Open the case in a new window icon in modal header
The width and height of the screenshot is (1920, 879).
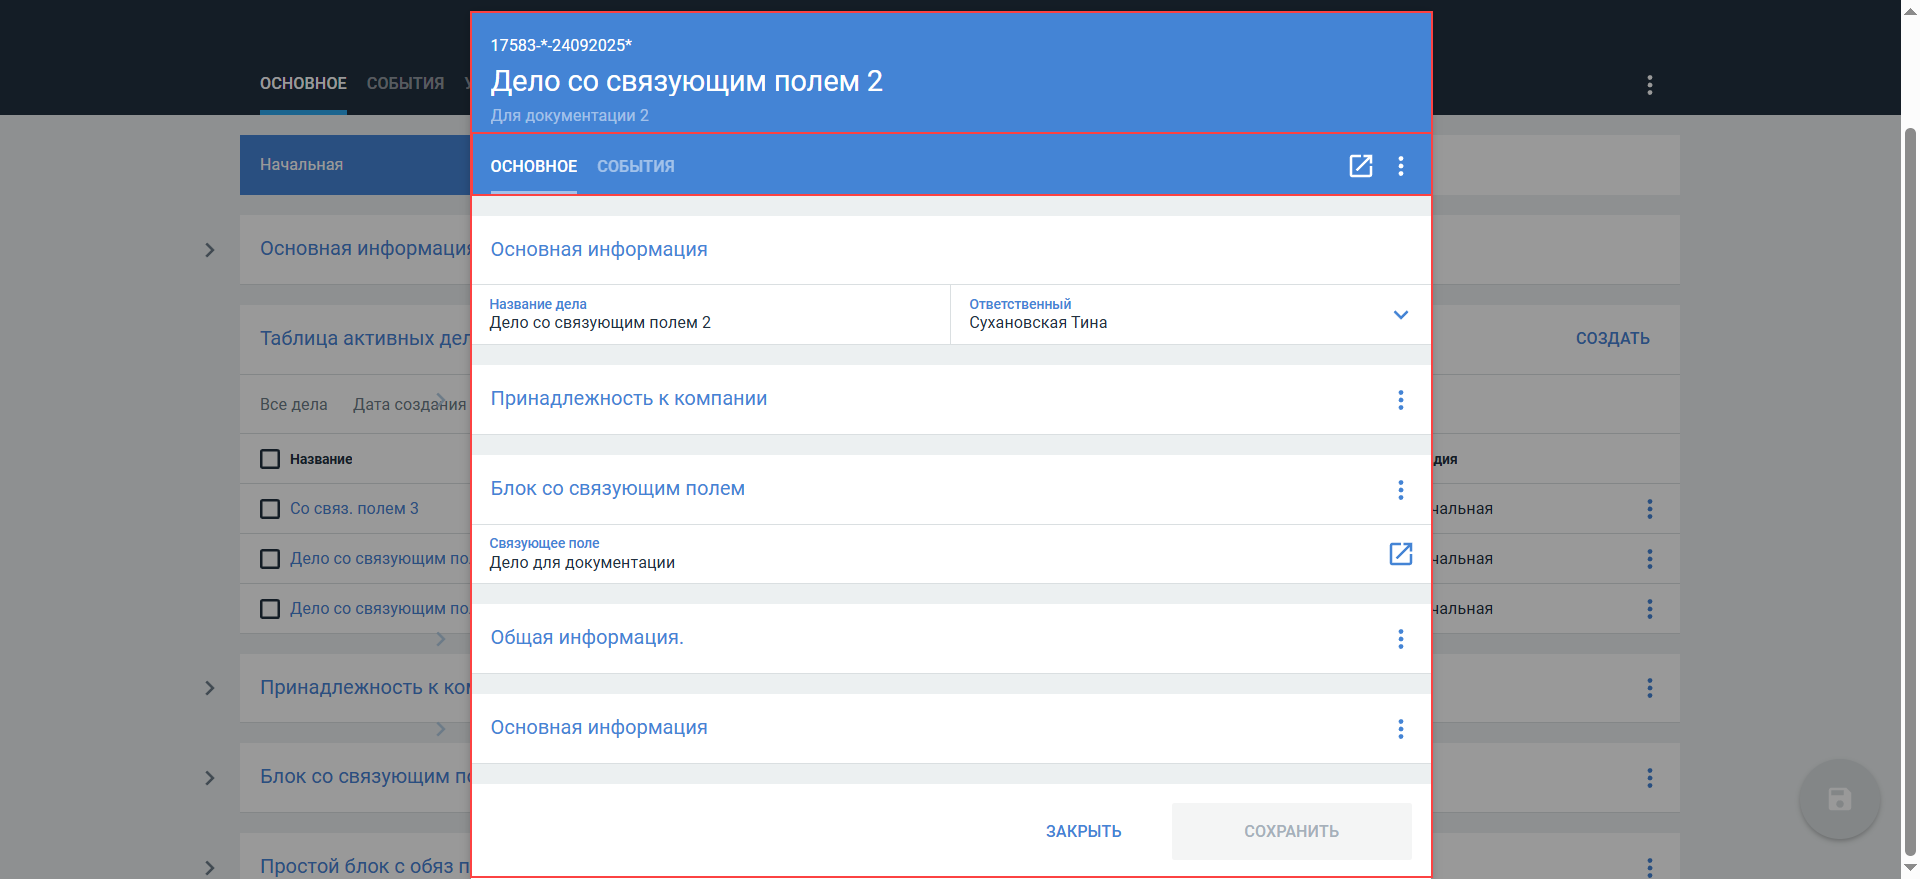coord(1360,166)
